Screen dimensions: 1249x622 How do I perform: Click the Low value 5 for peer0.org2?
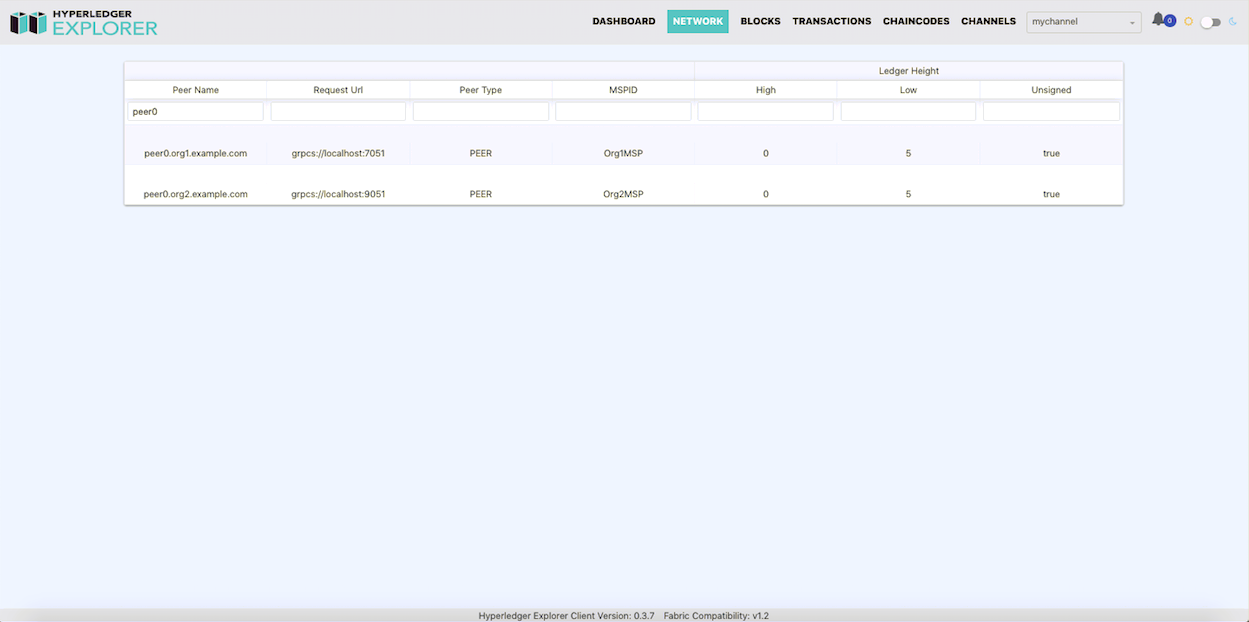coord(908,194)
